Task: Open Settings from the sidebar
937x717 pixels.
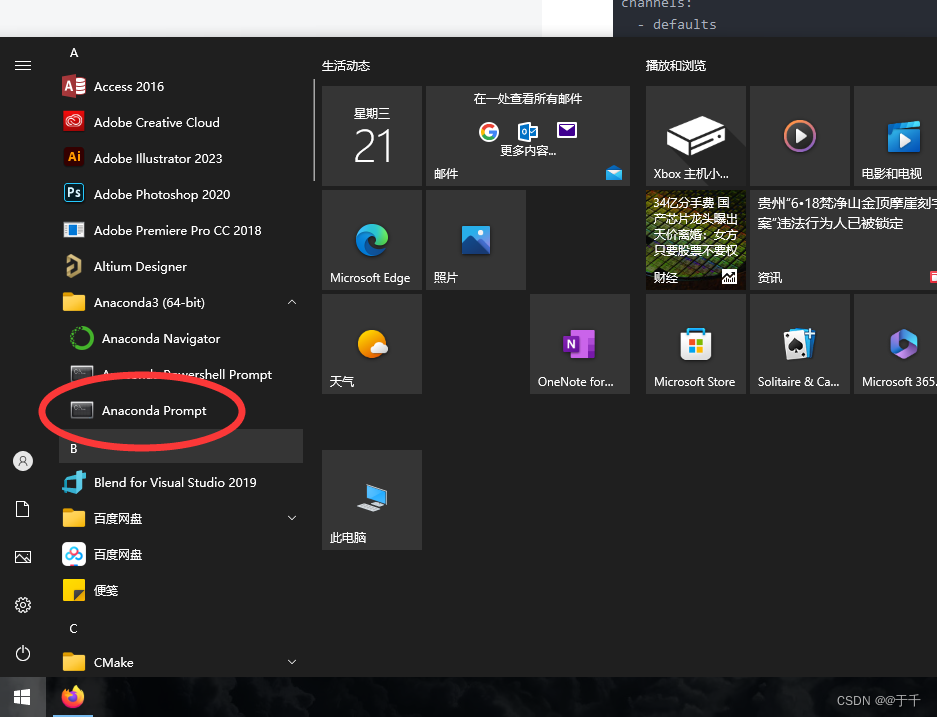Action: [23, 605]
